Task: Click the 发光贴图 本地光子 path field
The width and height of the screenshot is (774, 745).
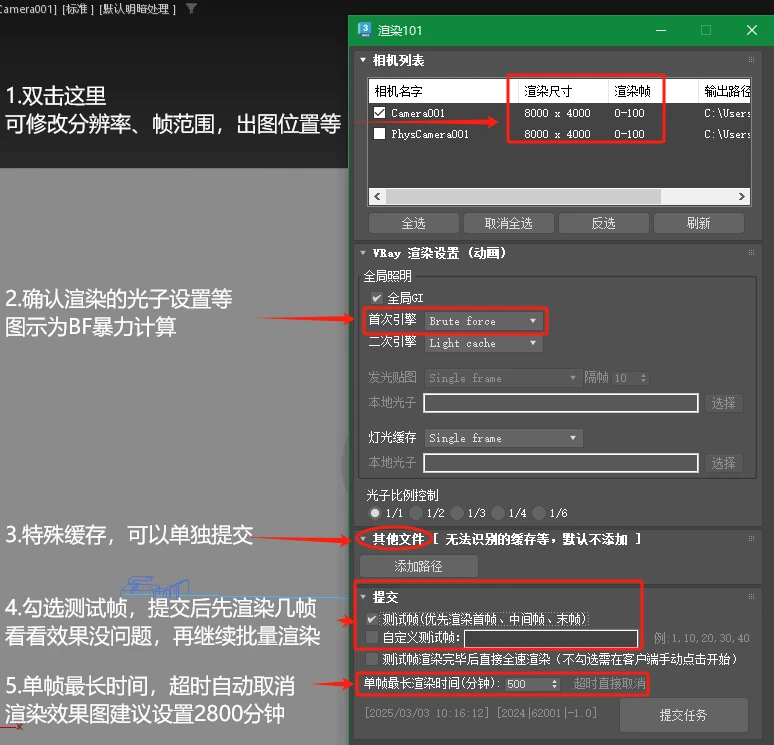Action: pos(561,403)
